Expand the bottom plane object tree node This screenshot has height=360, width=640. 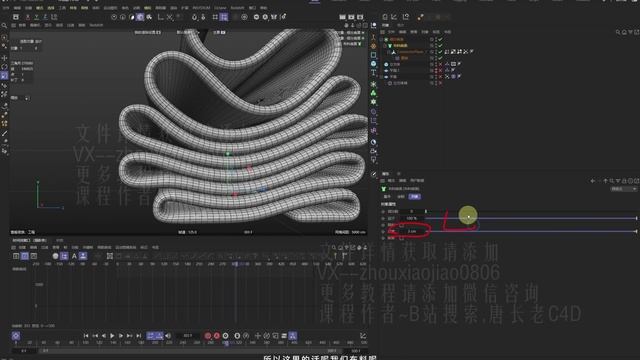pyautogui.click(x=382, y=77)
